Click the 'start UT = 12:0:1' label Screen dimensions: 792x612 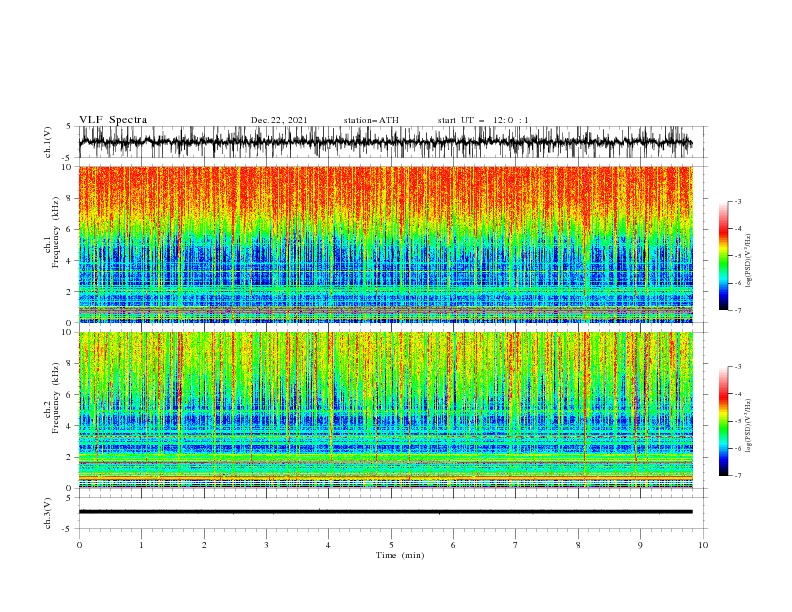click(483, 120)
